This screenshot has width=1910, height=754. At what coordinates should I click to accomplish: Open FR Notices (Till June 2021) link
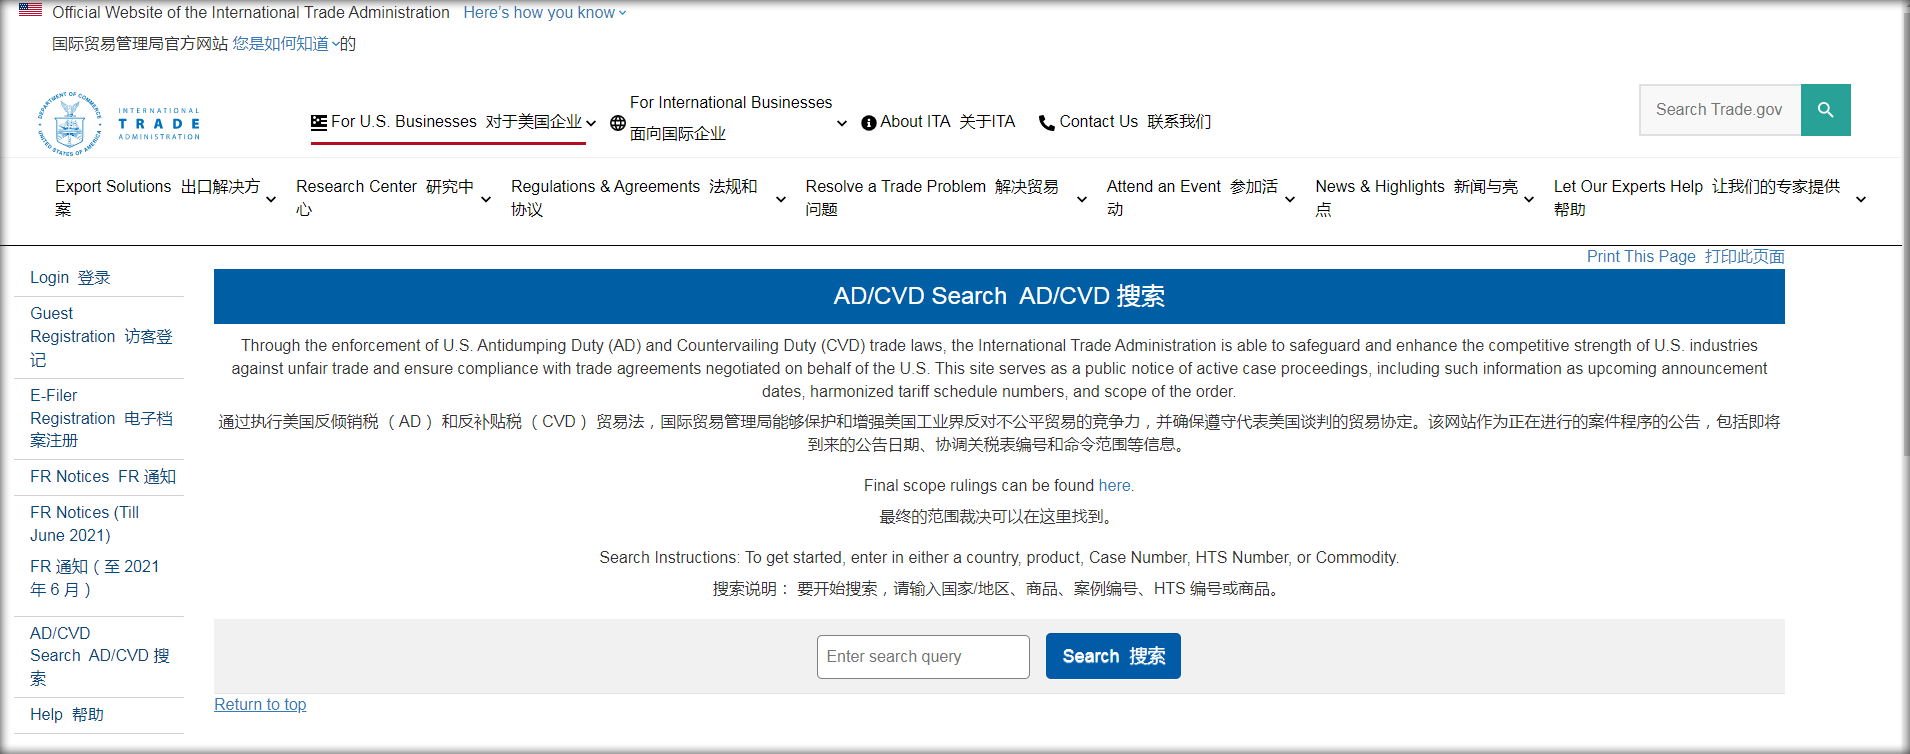(95, 551)
